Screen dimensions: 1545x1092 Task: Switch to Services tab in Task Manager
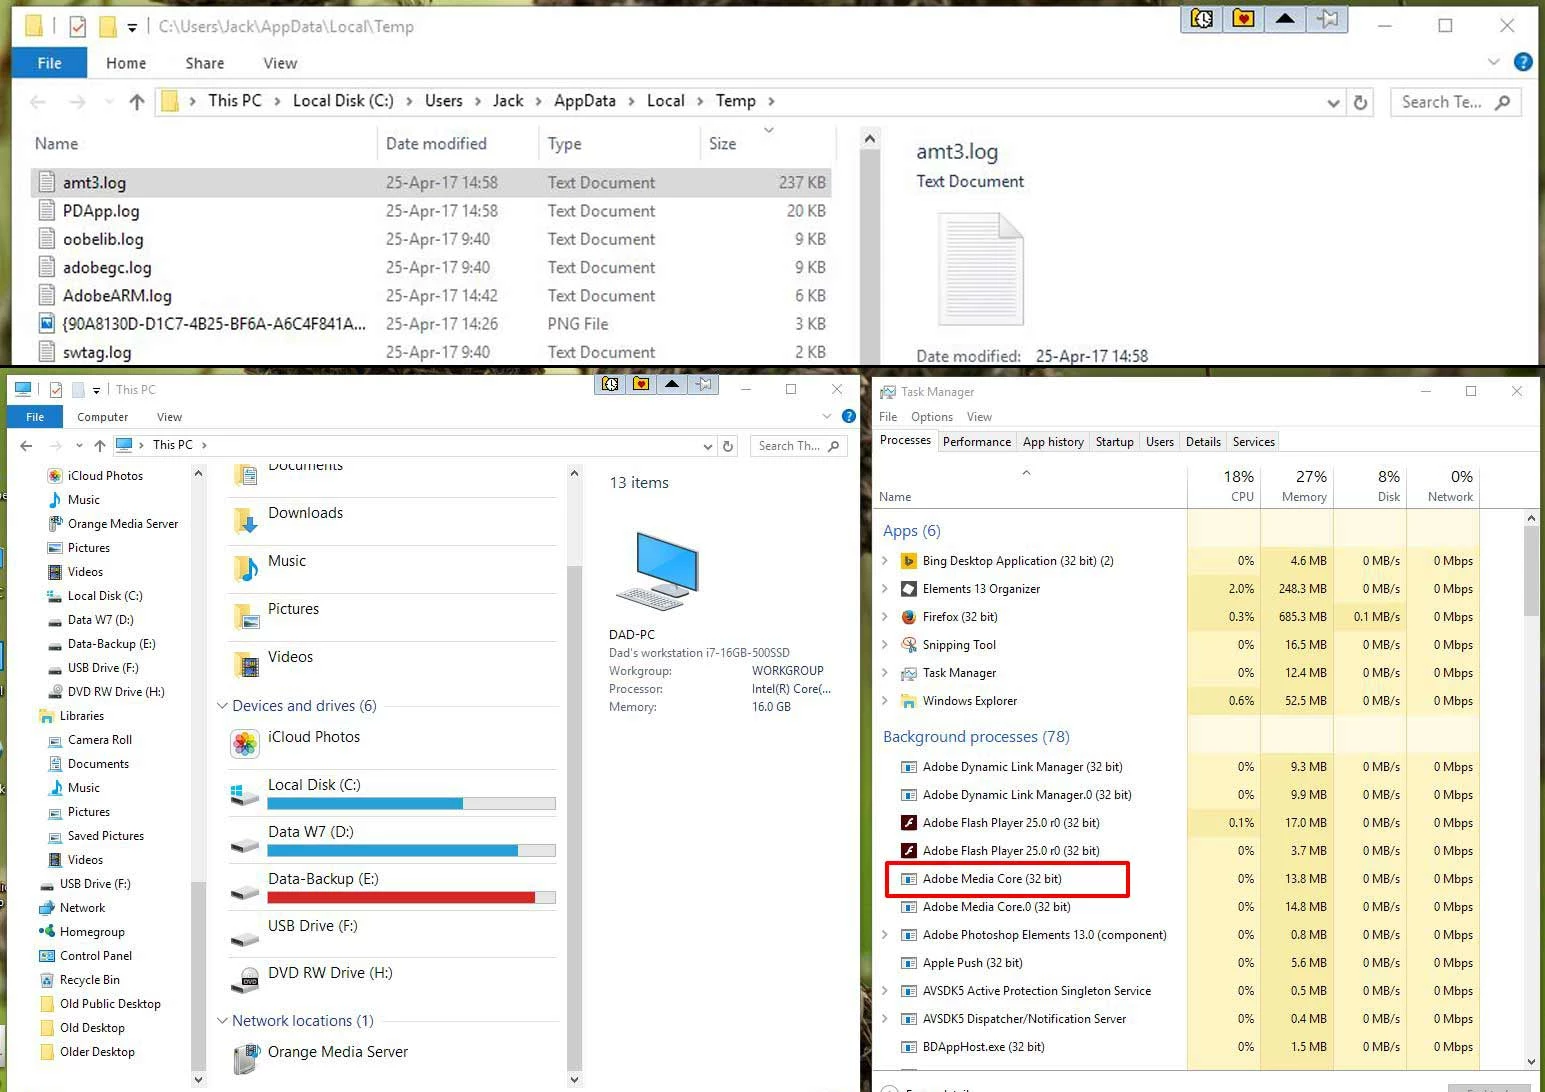[1254, 442]
